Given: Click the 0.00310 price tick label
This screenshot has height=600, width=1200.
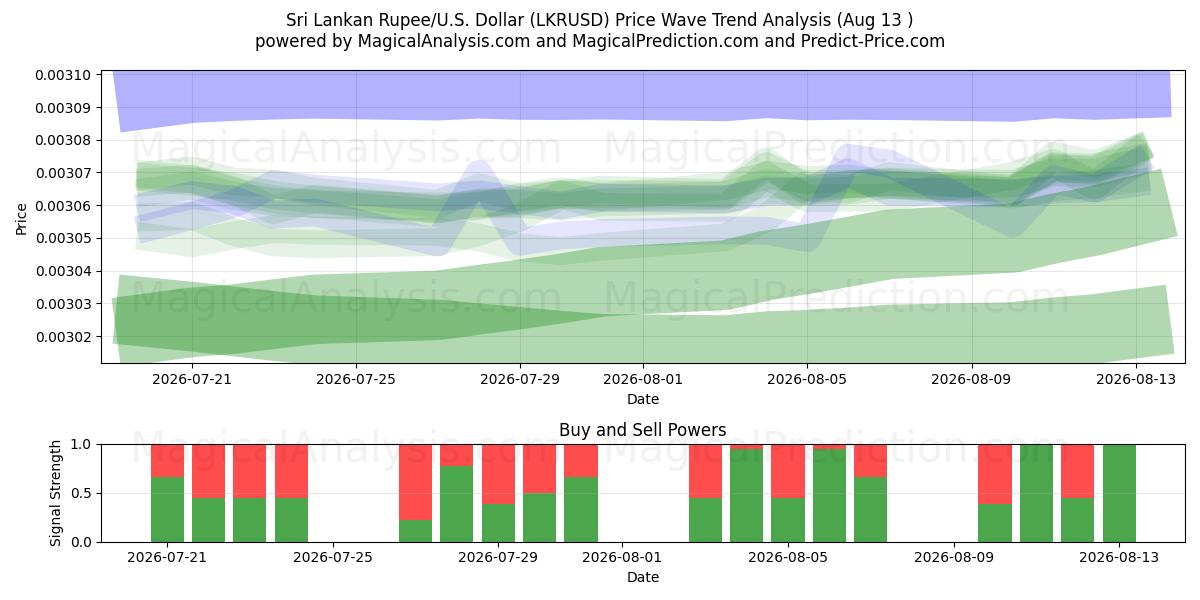Looking at the screenshot, I should pos(64,75).
